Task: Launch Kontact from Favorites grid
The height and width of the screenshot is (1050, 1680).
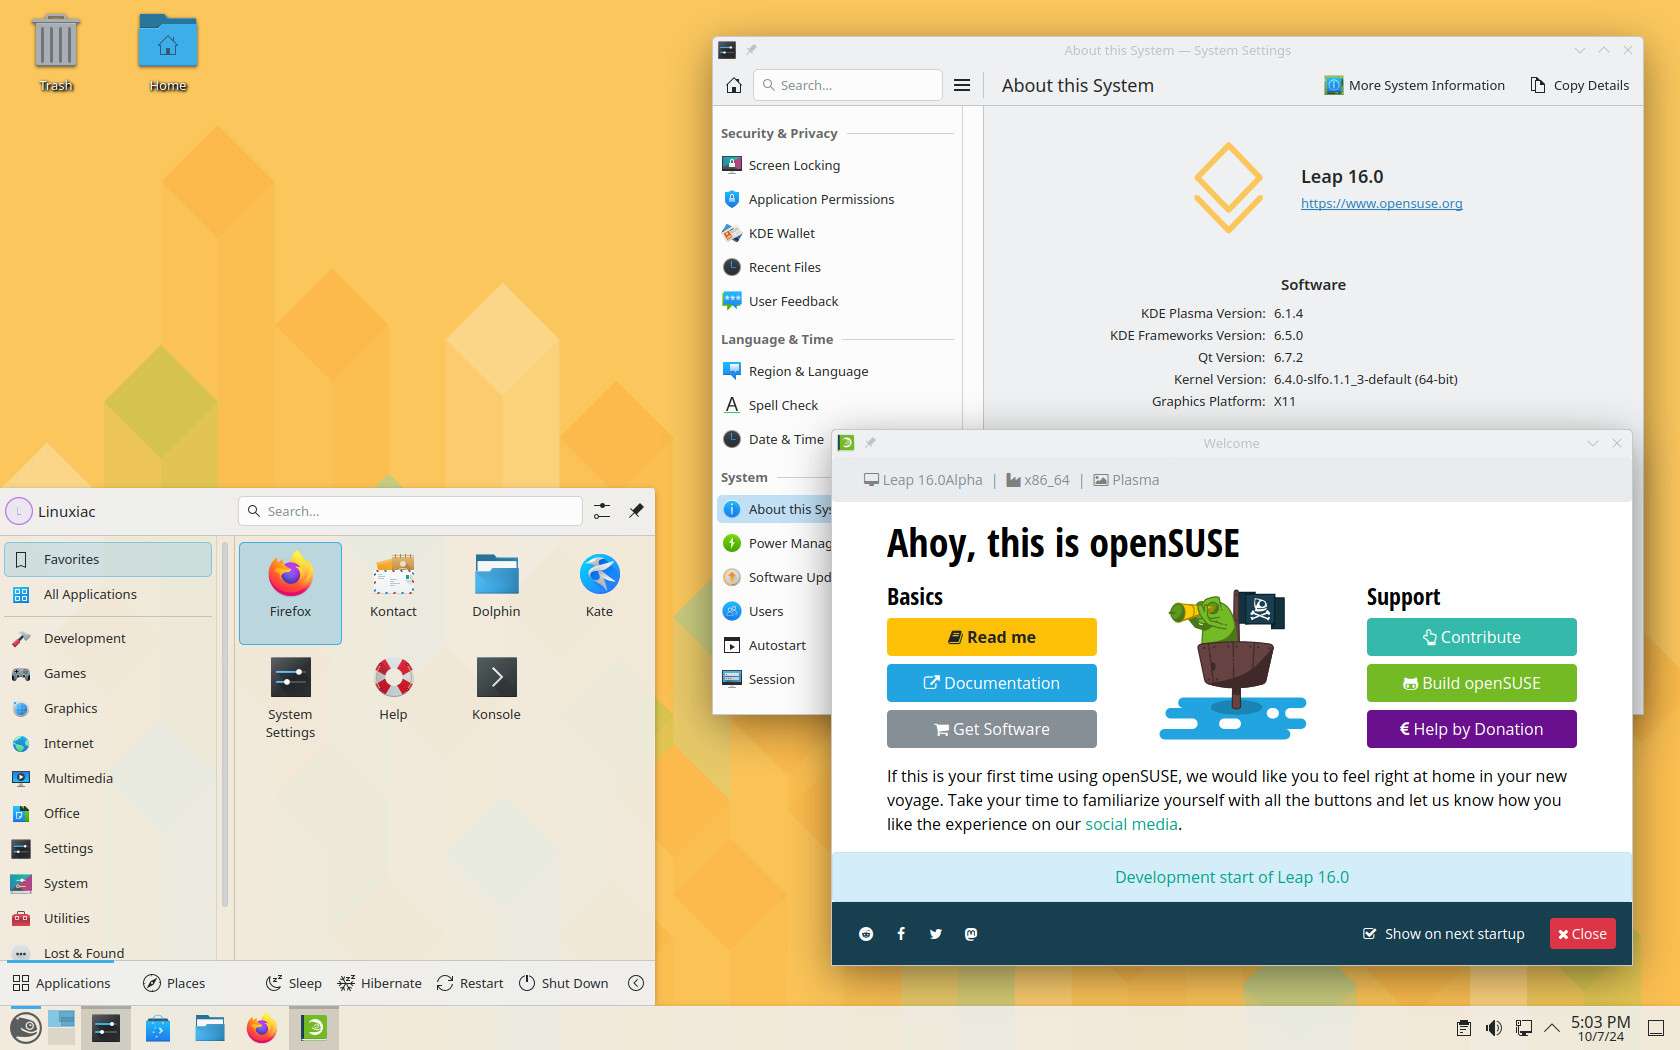Action: point(393,593)
